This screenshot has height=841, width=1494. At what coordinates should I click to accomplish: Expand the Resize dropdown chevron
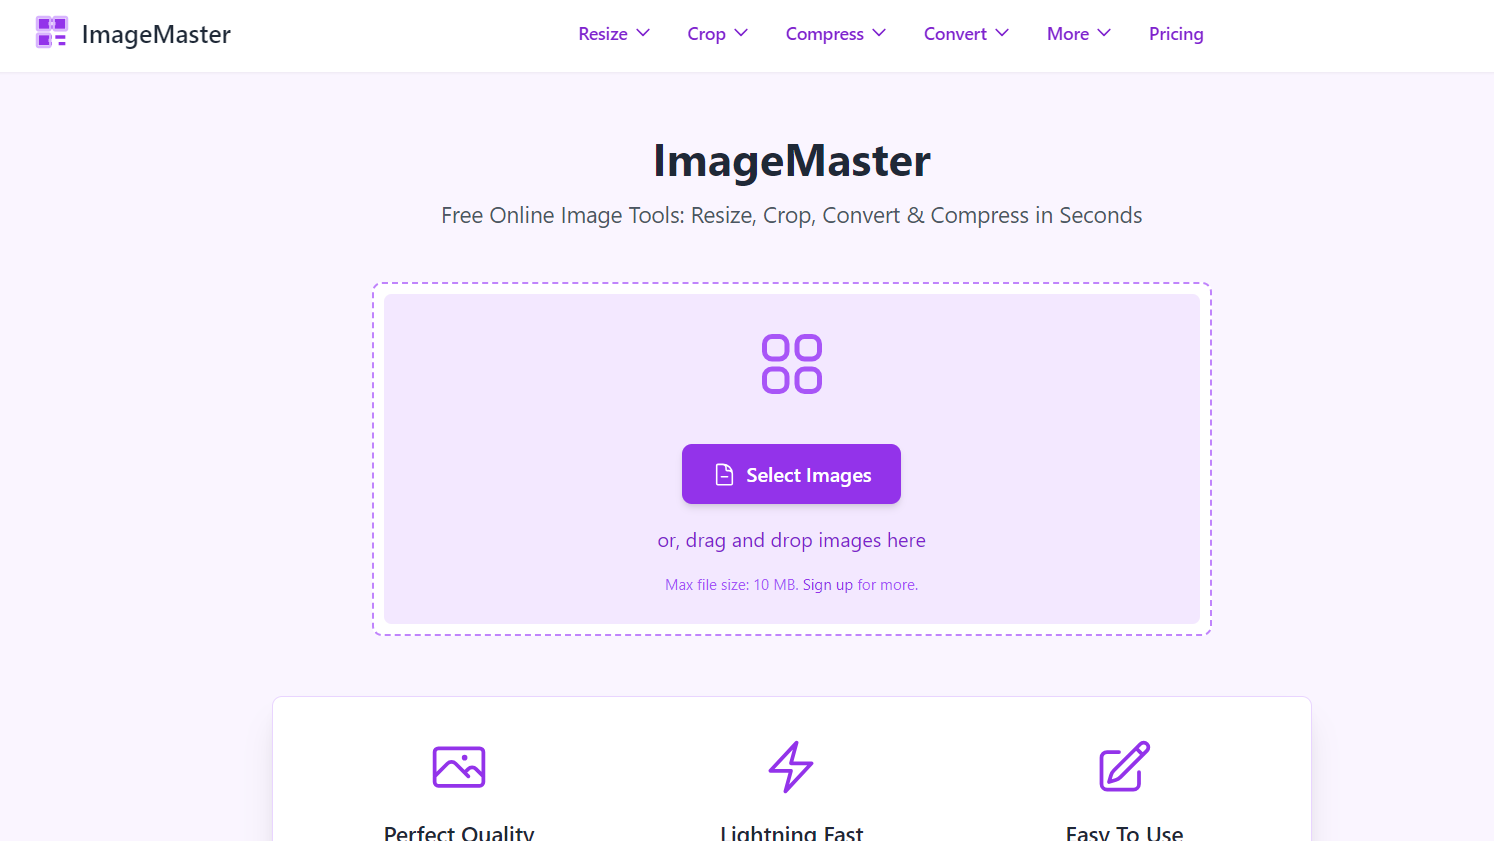tap(643, 33)
